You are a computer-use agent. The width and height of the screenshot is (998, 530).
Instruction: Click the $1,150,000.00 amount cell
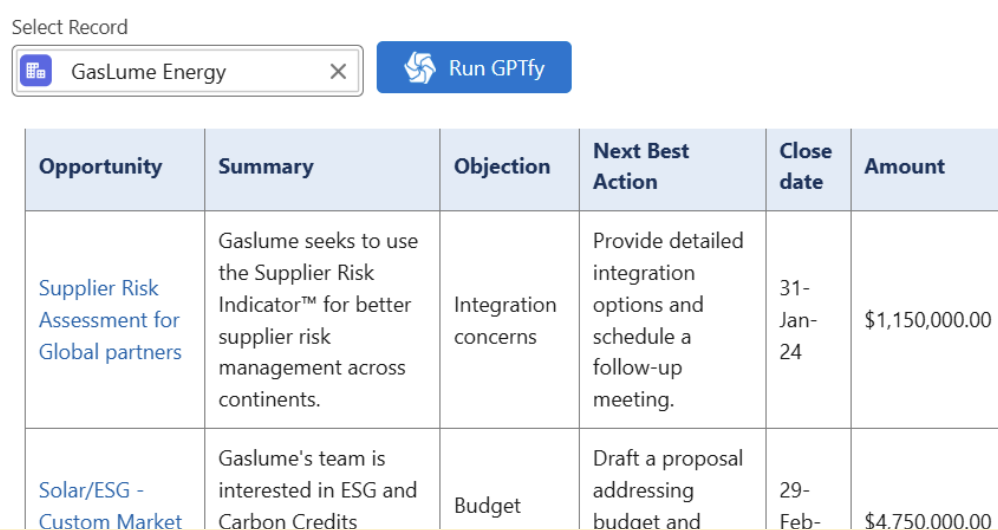pyautogui.click(x=928, y=320)
